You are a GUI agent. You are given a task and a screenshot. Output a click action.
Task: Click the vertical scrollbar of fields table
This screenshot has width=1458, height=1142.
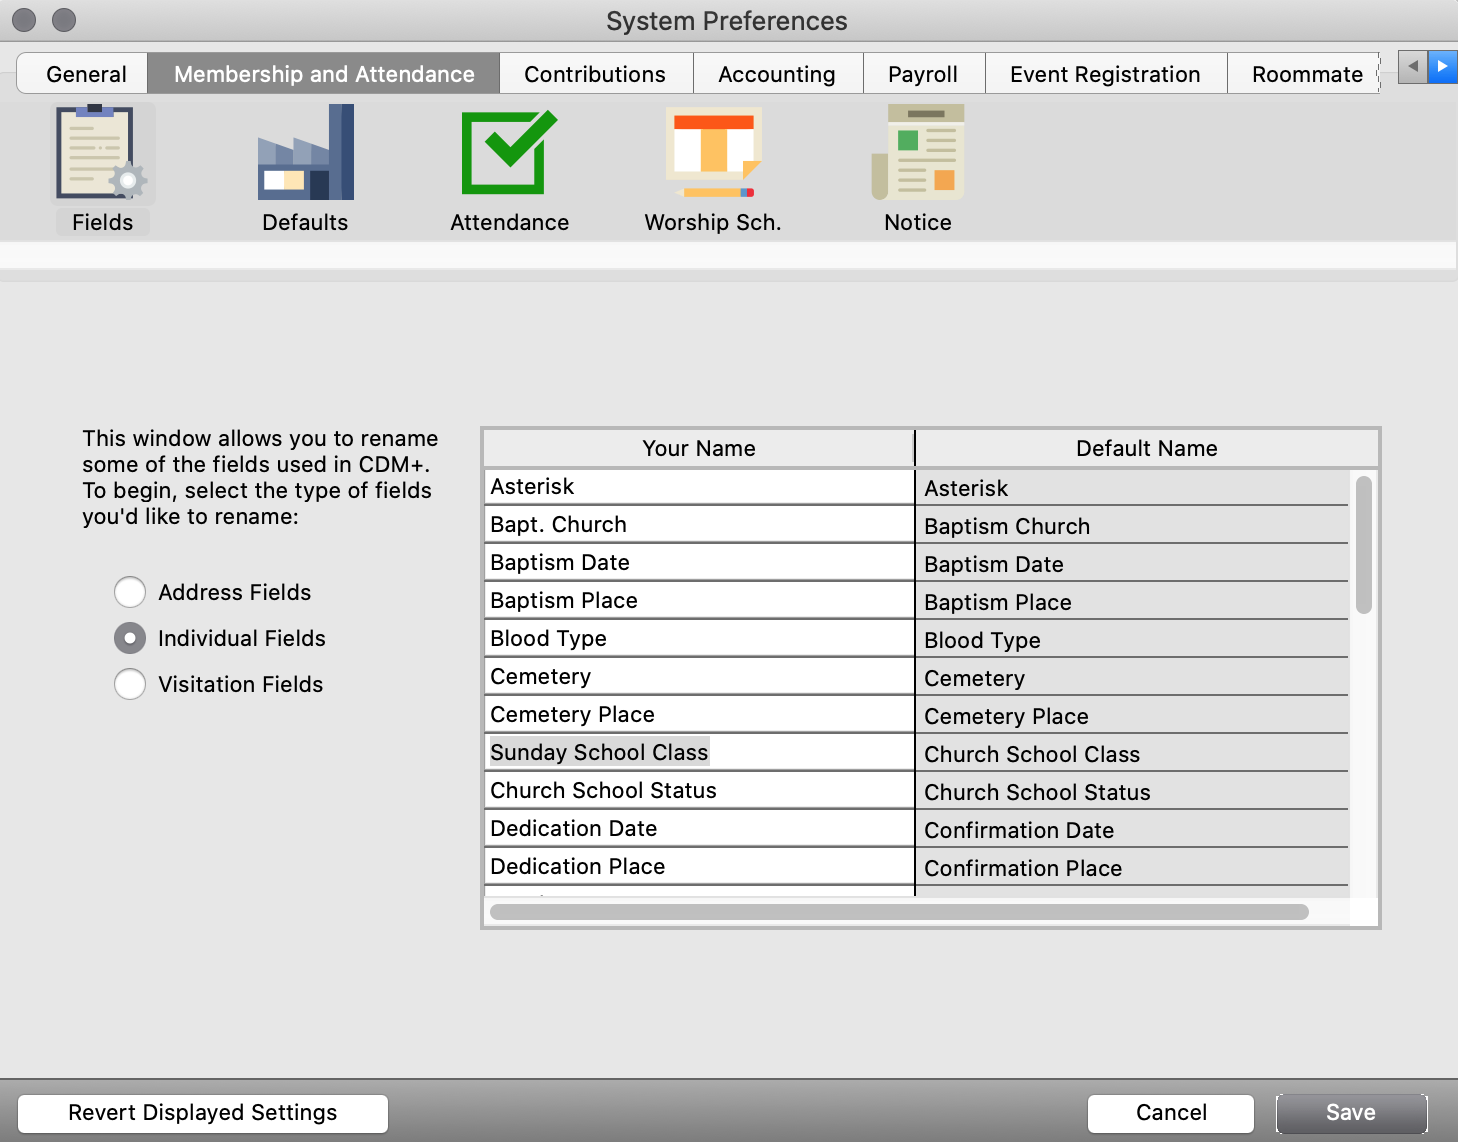[1363, 545]
